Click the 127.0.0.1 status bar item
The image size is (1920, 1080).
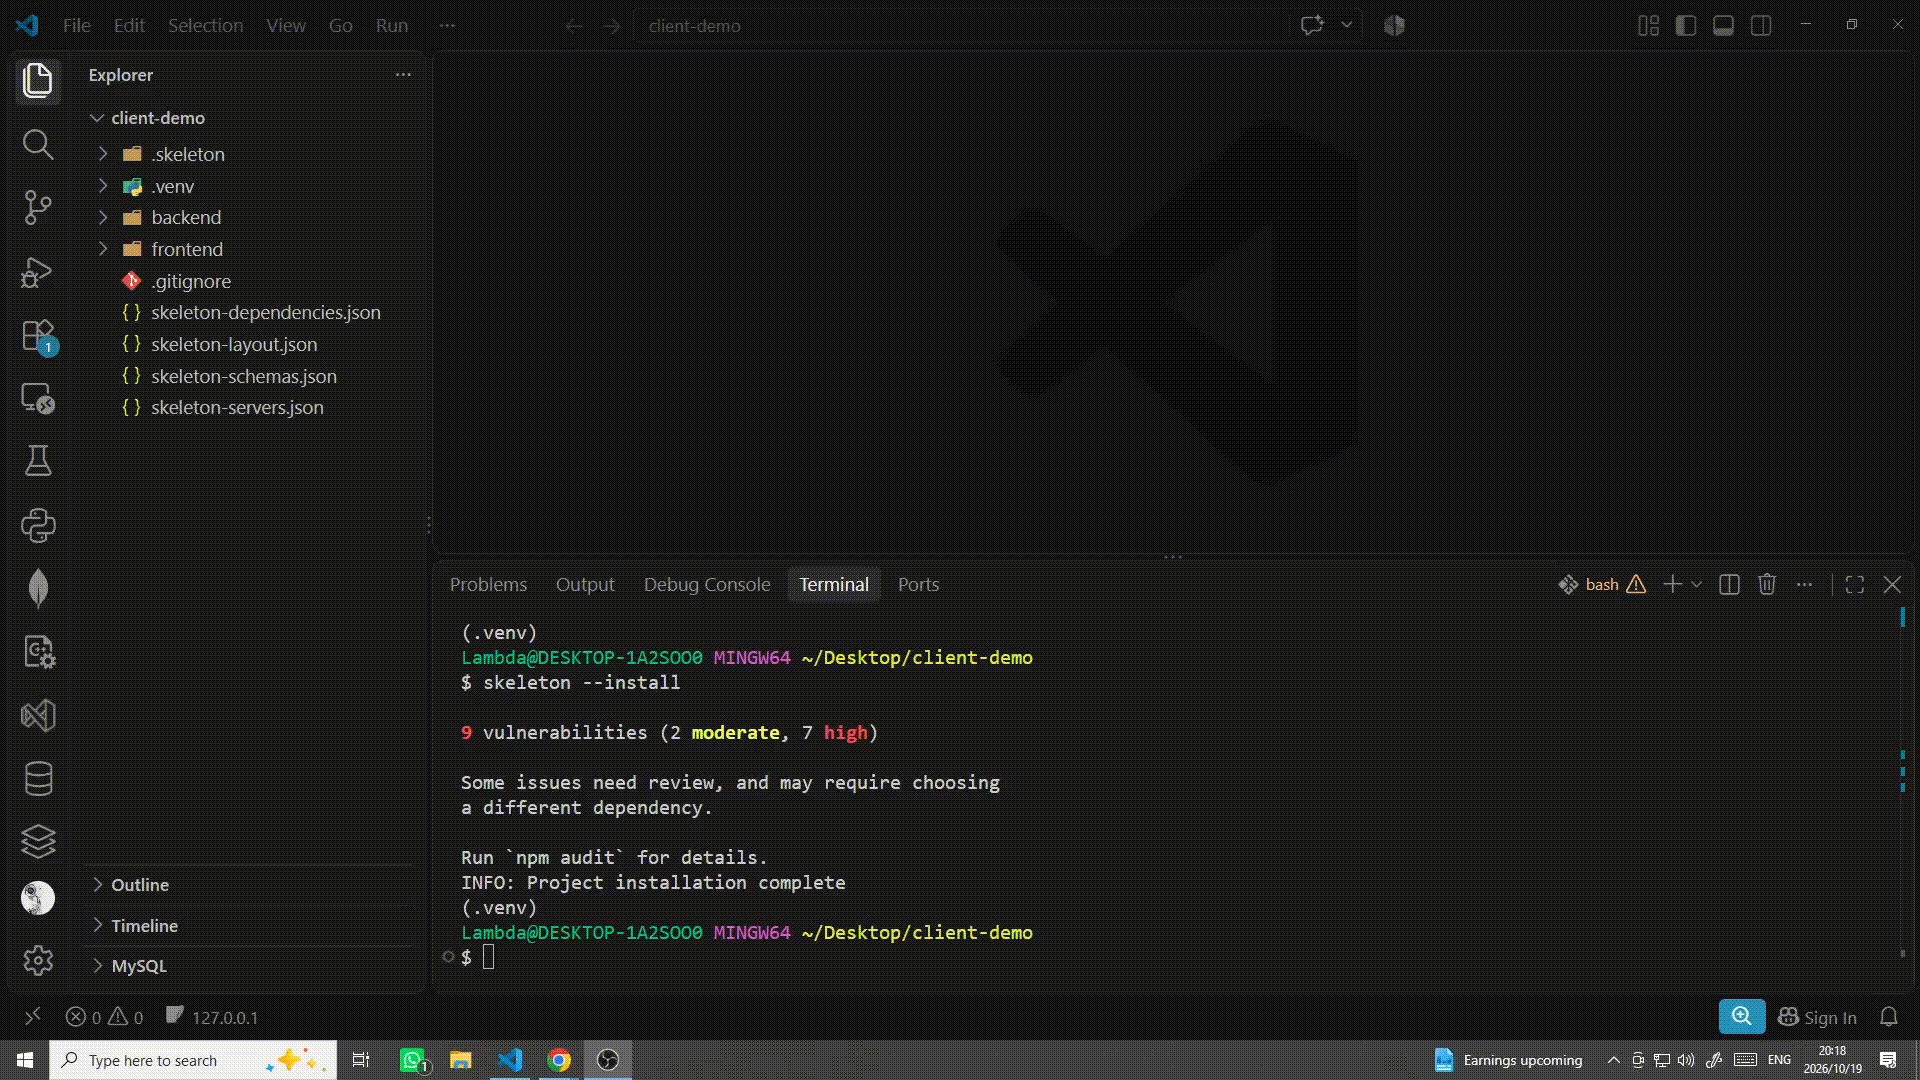pos(212,1017)
